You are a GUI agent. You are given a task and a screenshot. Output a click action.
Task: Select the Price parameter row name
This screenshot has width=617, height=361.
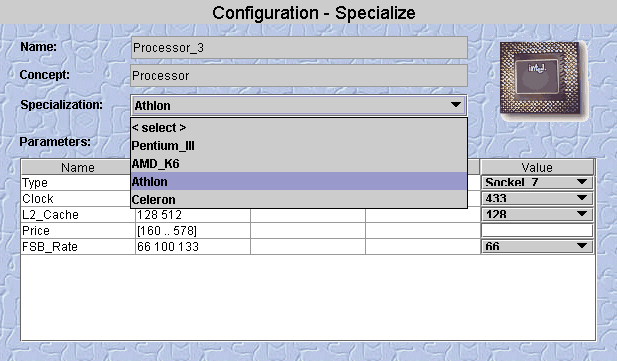(x=78, y=231)
